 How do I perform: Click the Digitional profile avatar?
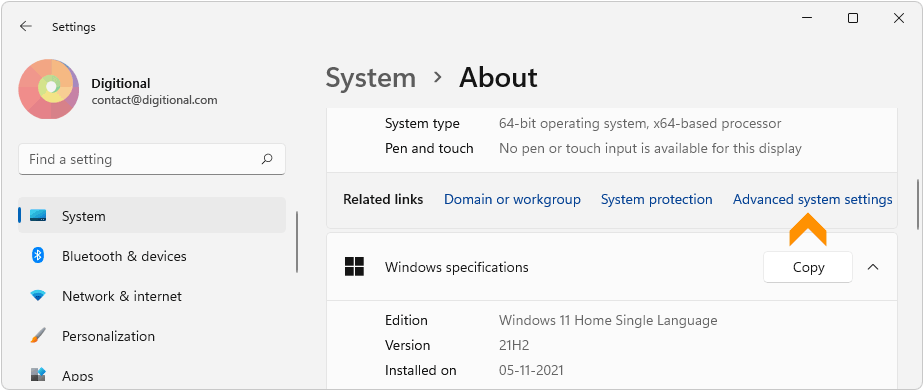48,89
